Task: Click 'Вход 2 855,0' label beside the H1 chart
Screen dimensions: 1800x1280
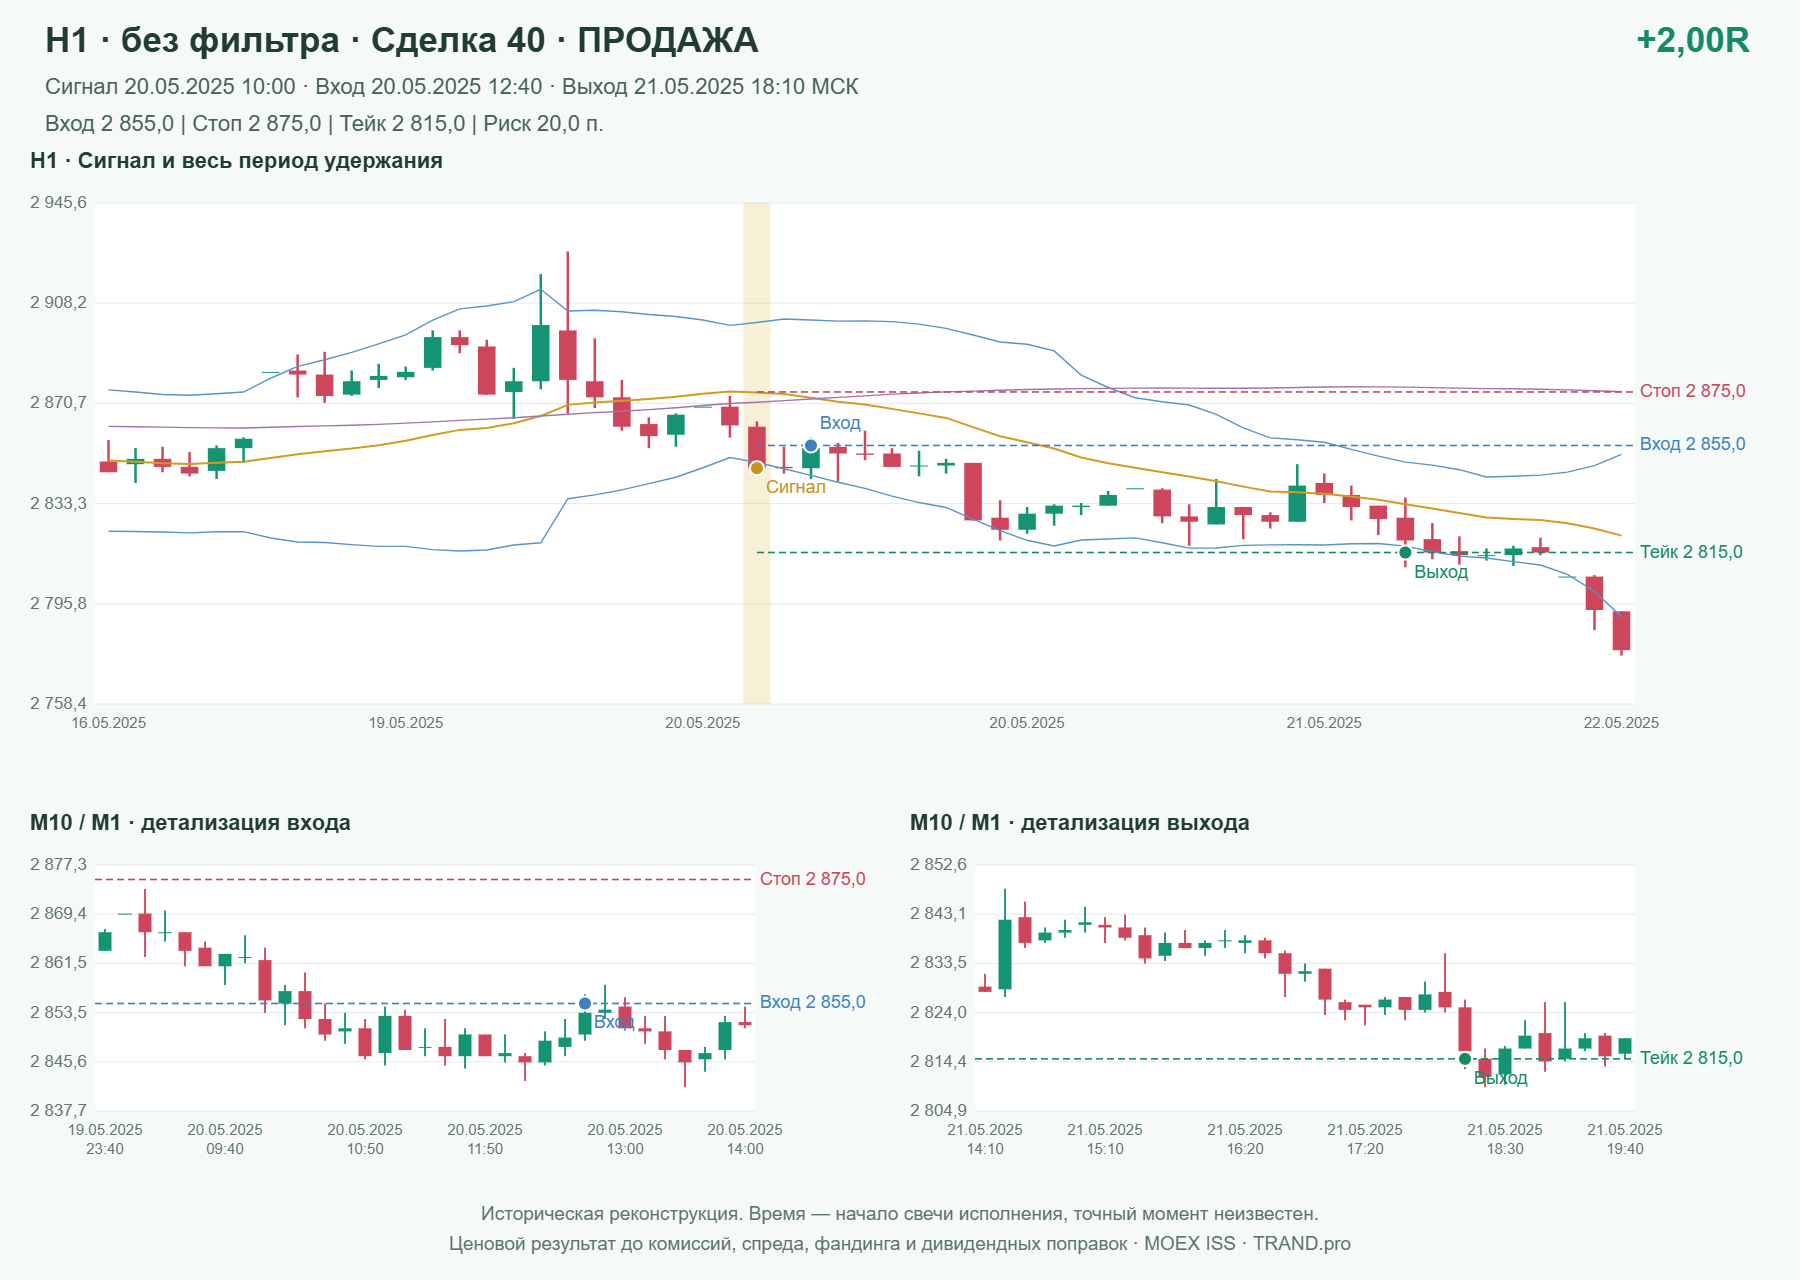Action: [1693, 444]
